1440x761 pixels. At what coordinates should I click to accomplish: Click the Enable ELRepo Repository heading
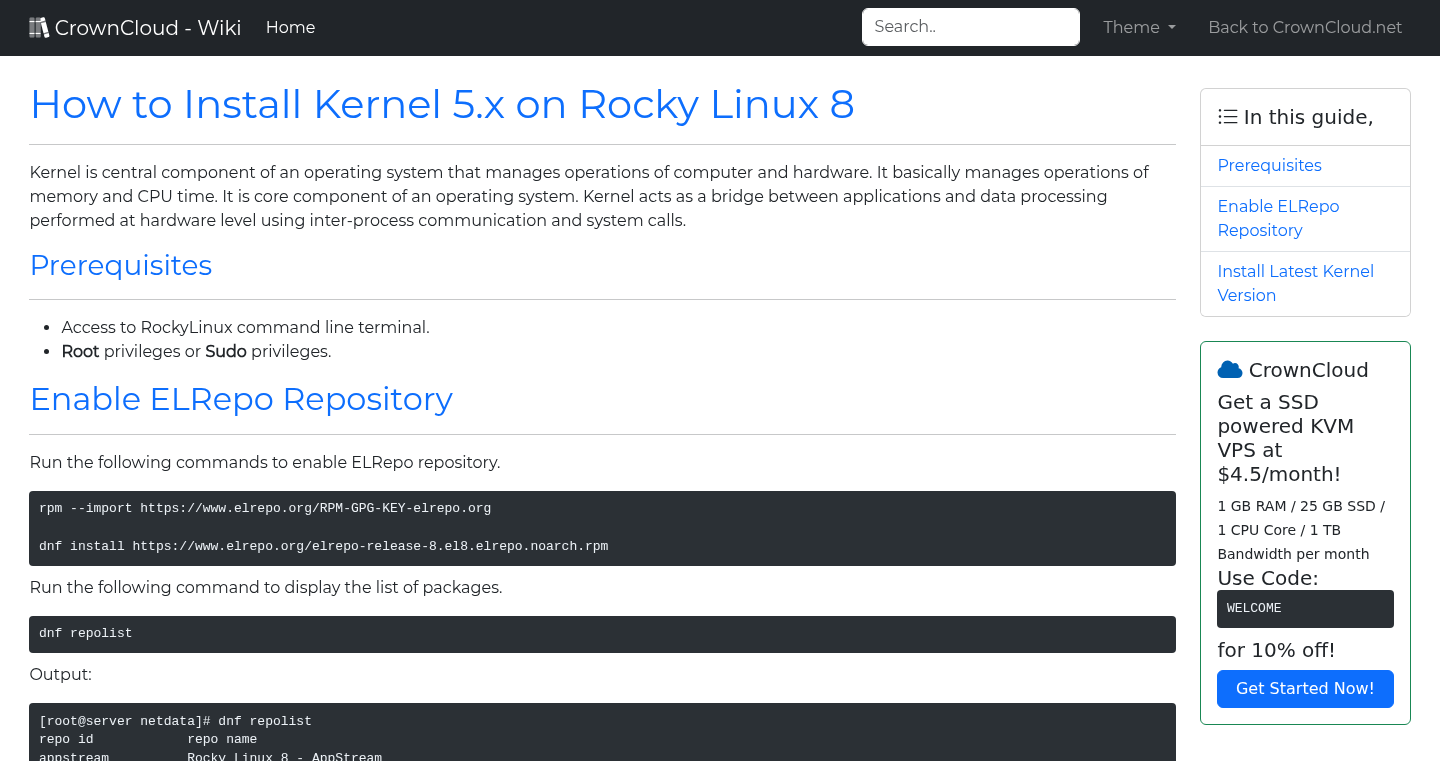tap(241, 399)
